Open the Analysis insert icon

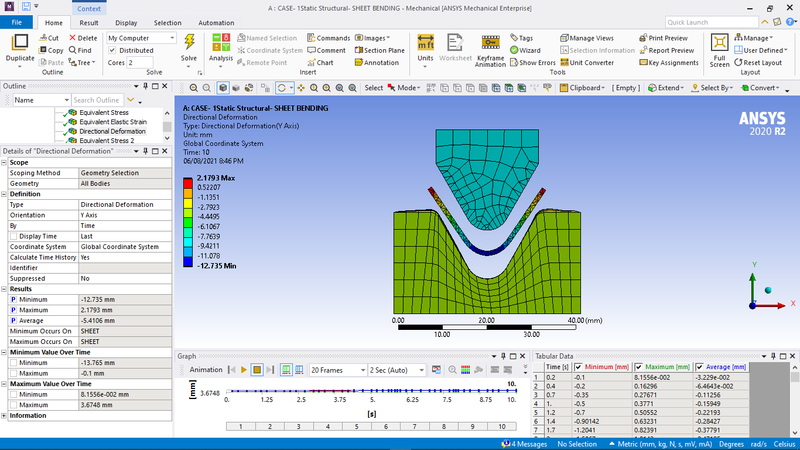point(221,43)
